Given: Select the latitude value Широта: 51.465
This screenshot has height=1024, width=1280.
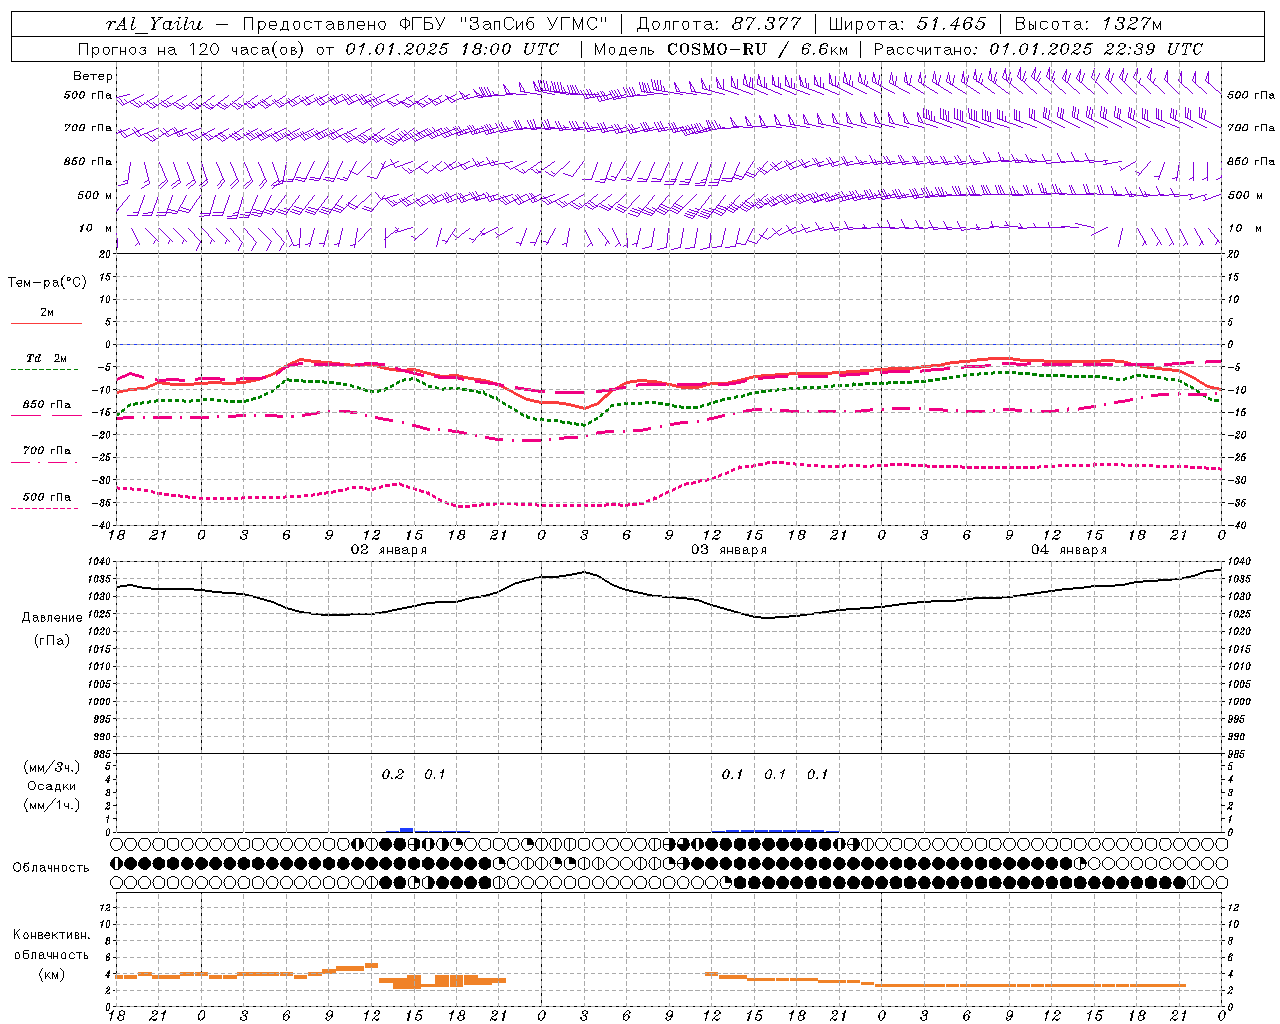Looking at the screenshot, I should 907,24.
